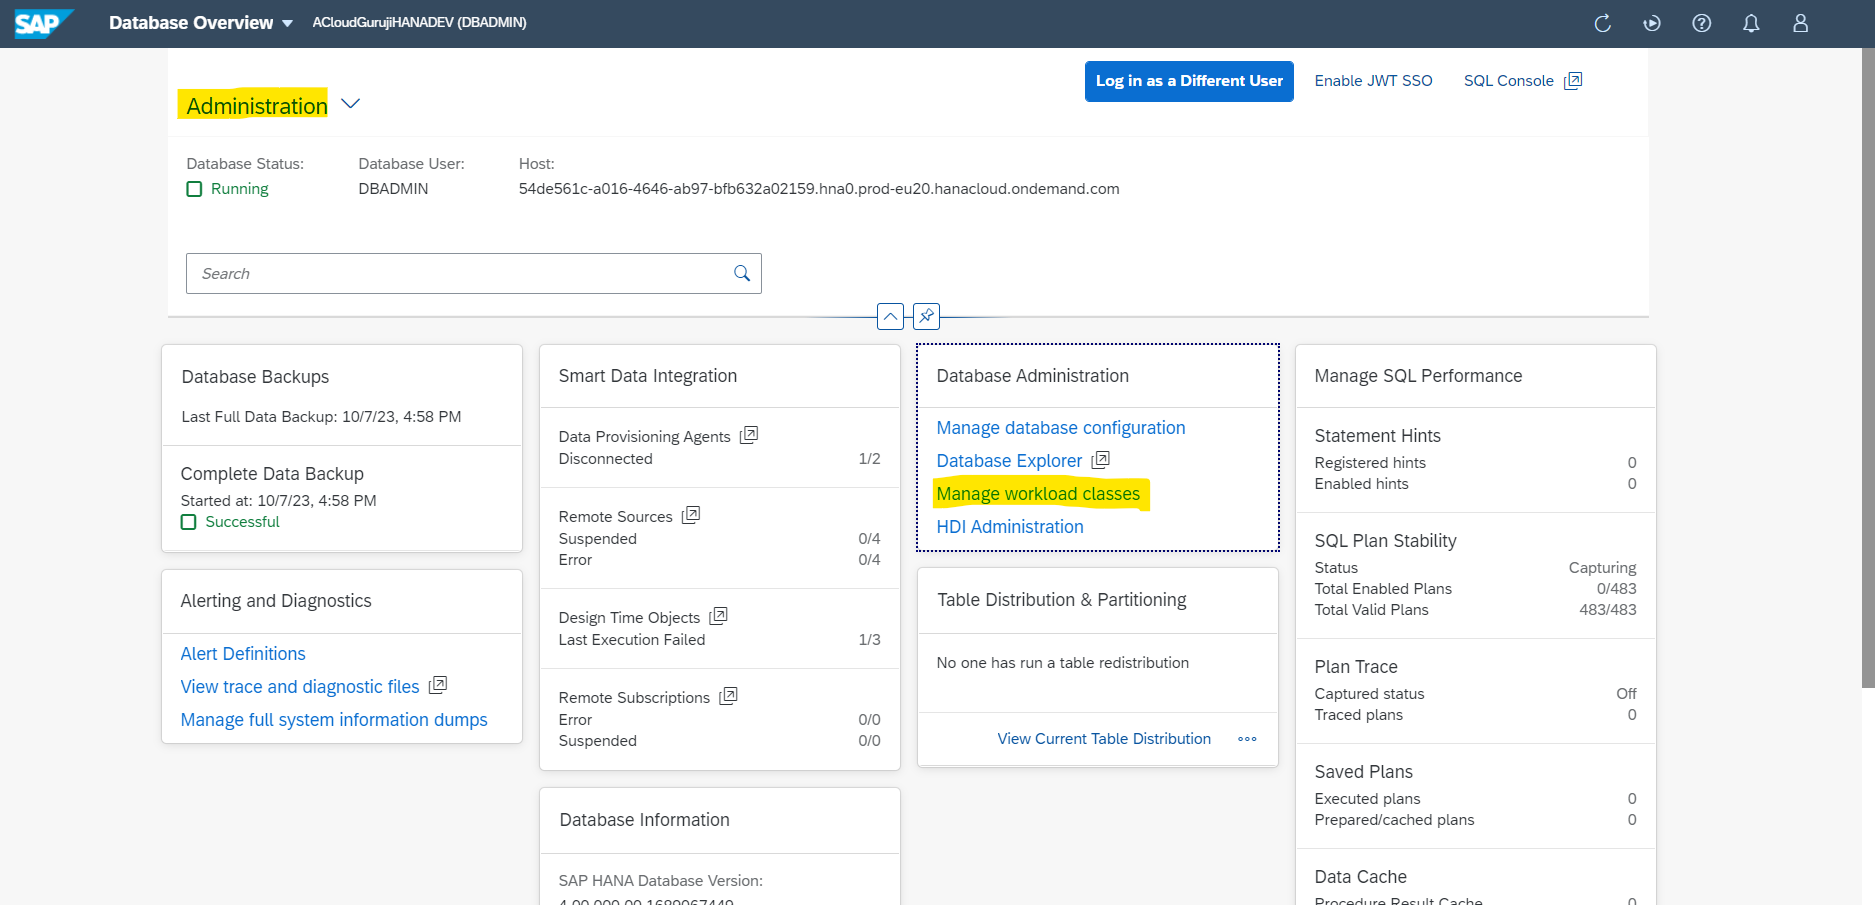The height and width of the screenshot is (905, 1875).
Task: Click into the Search input field
Action: [x=460, y=273]
